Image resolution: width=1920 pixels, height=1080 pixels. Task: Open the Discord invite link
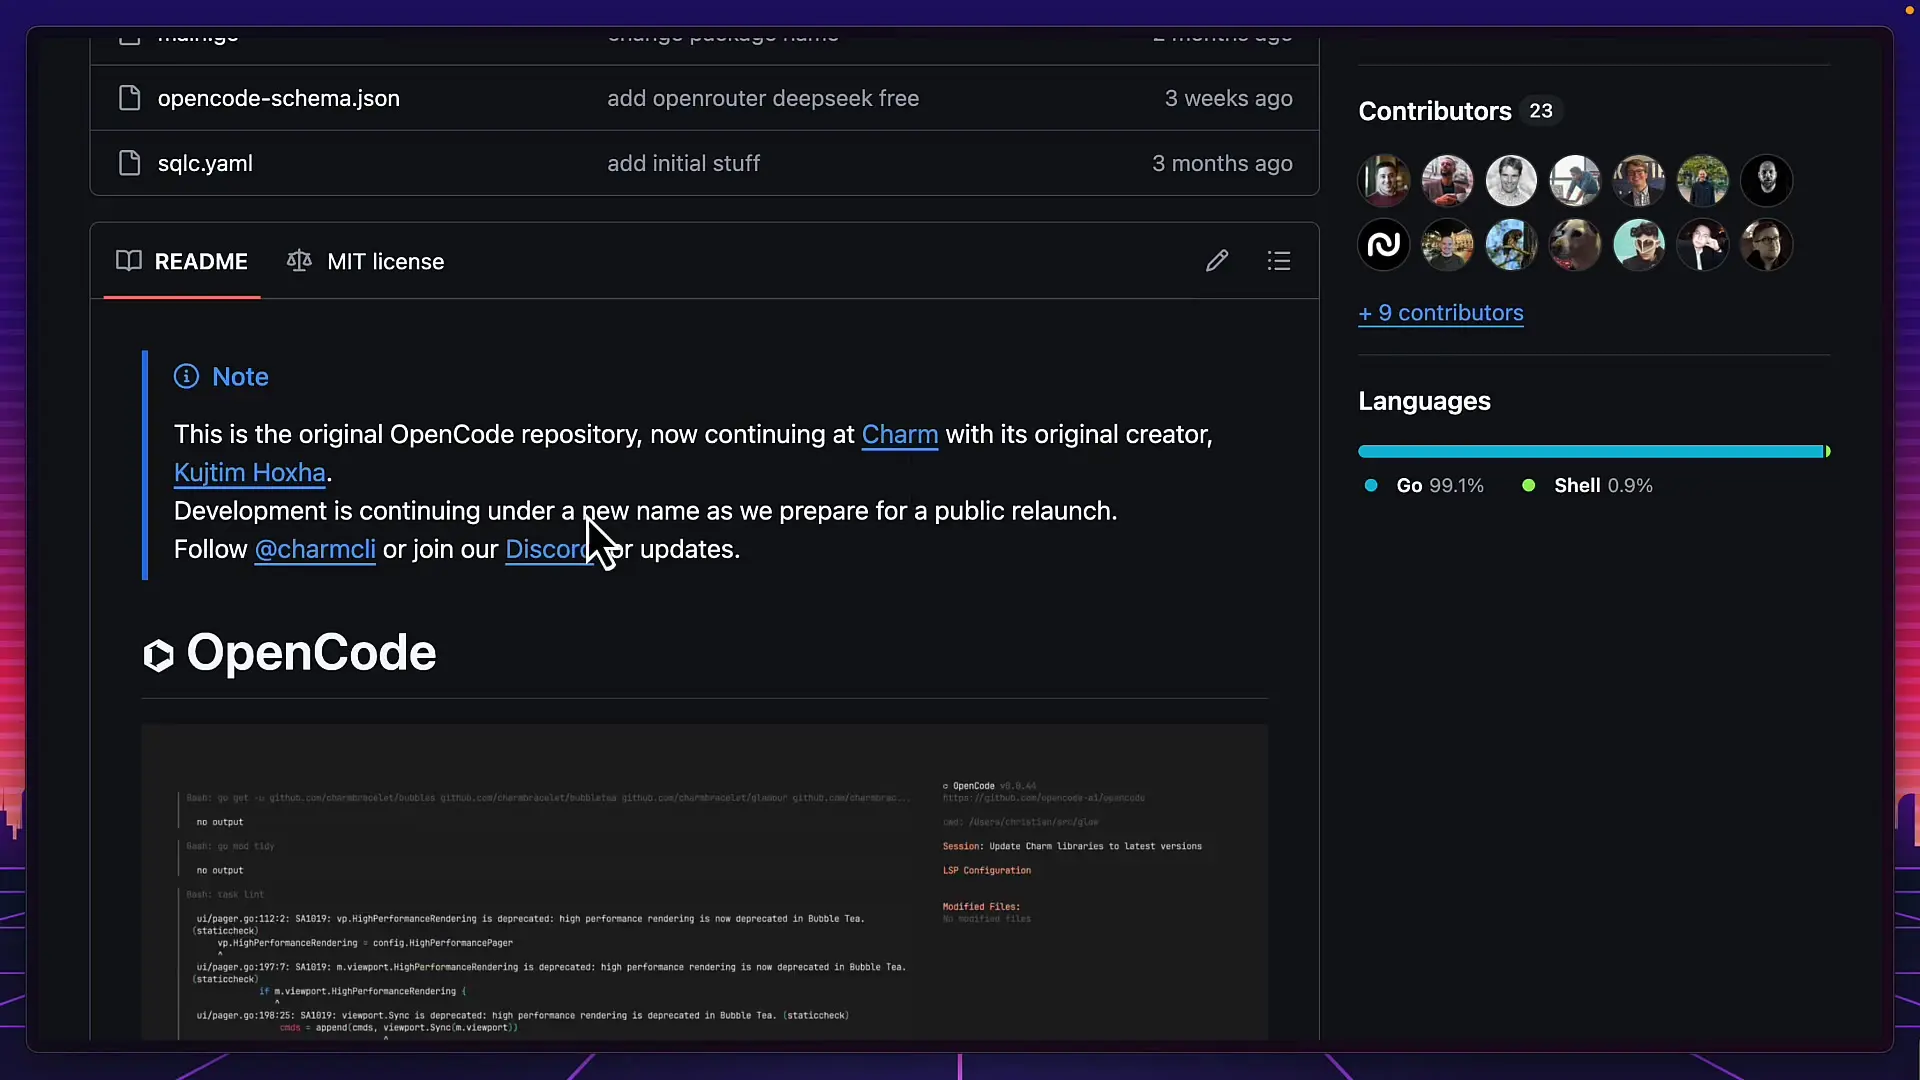pos(550,550)
